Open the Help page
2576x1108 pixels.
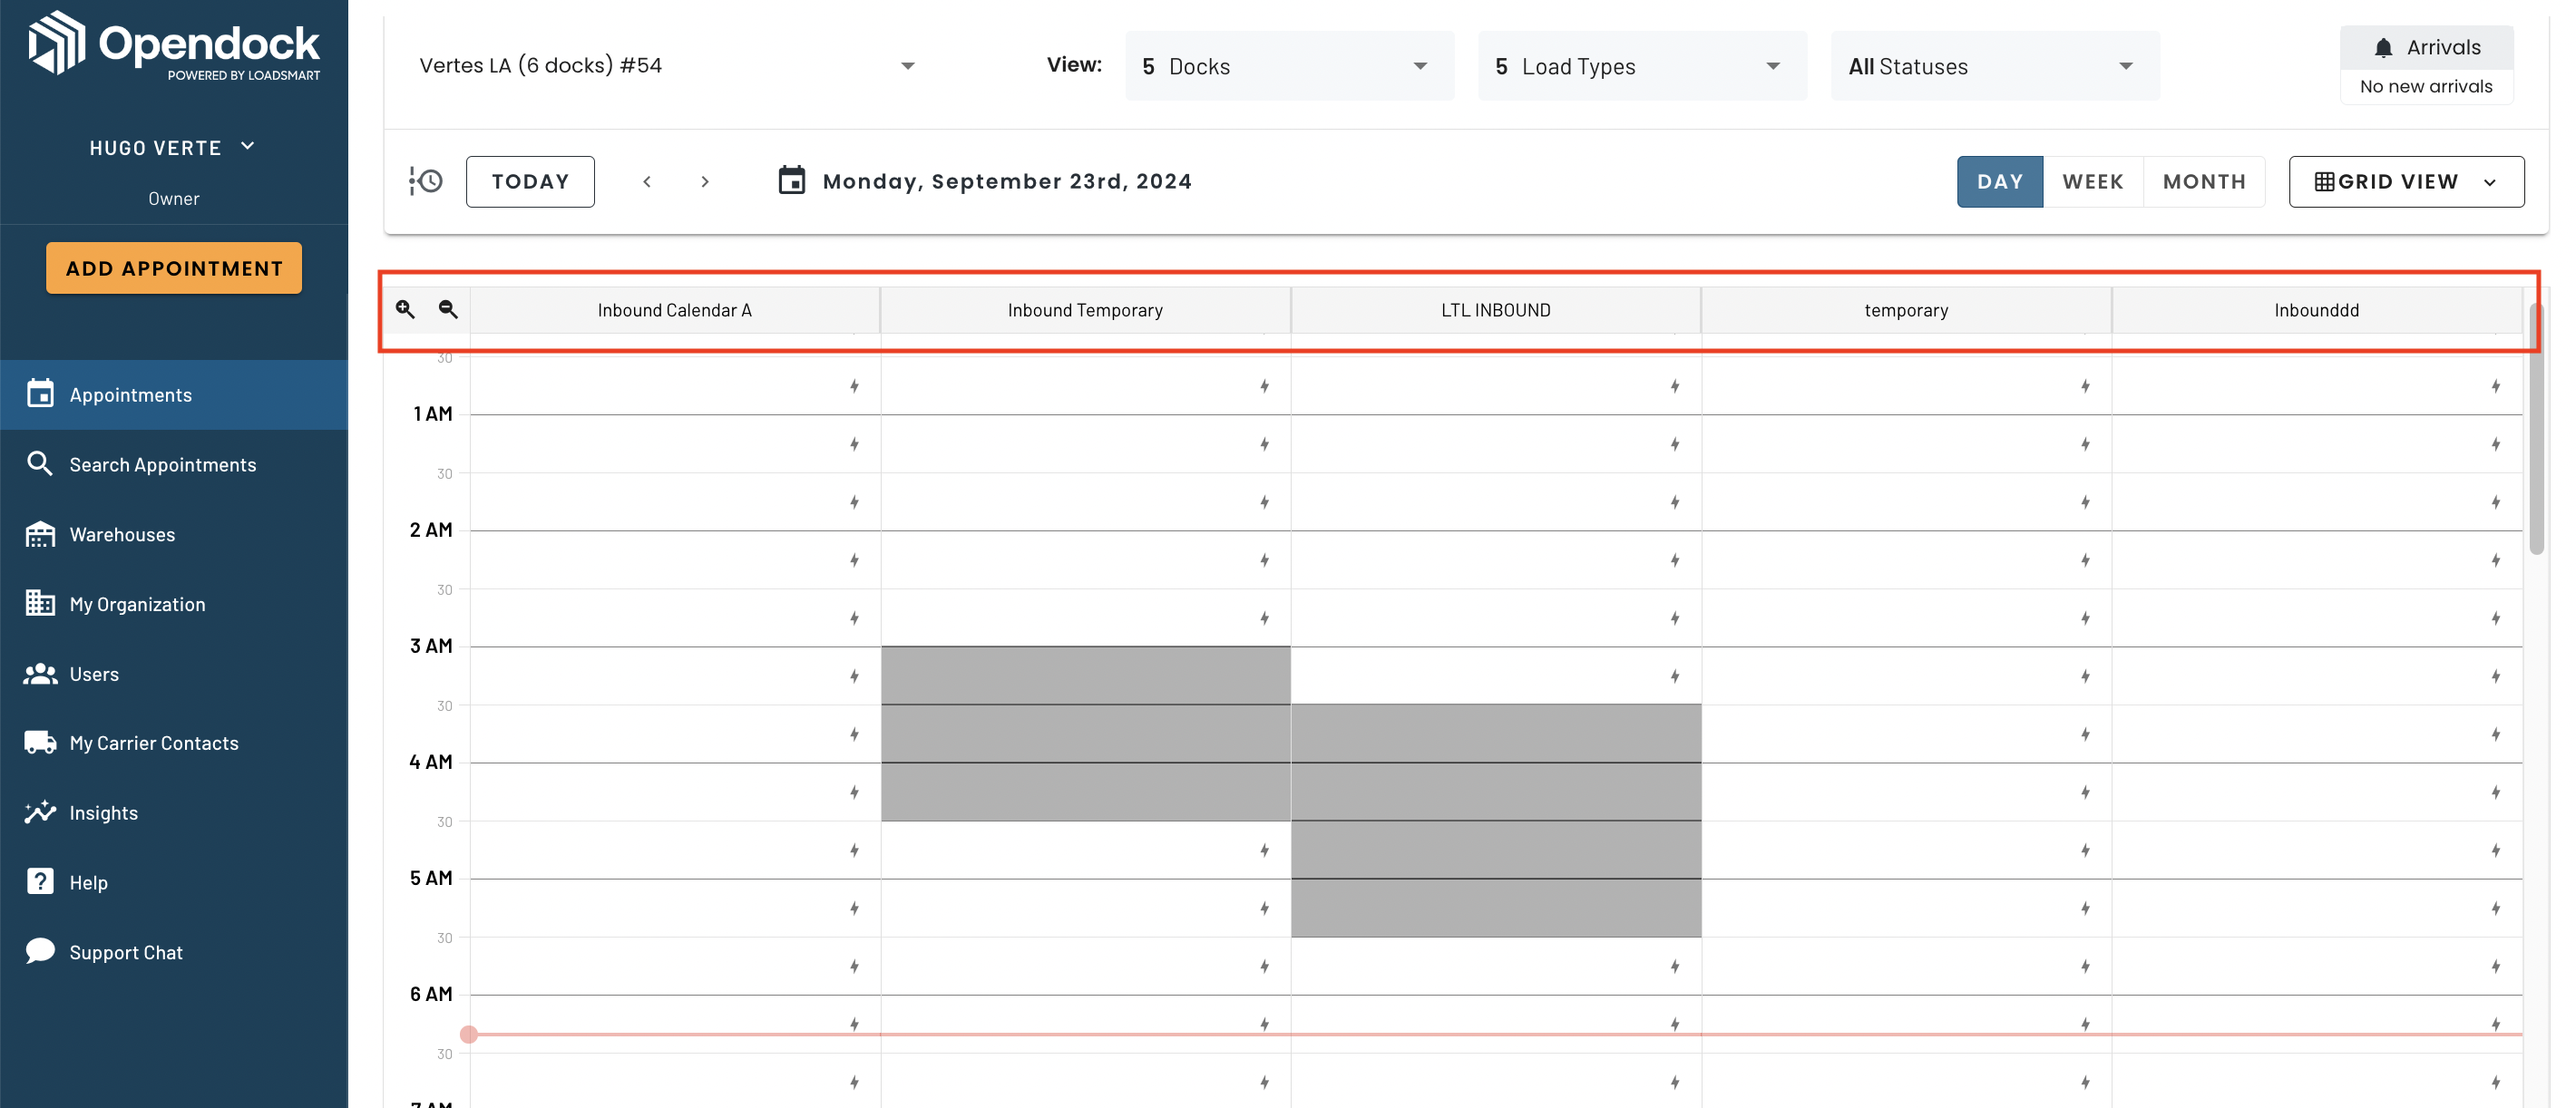[174, 882]
